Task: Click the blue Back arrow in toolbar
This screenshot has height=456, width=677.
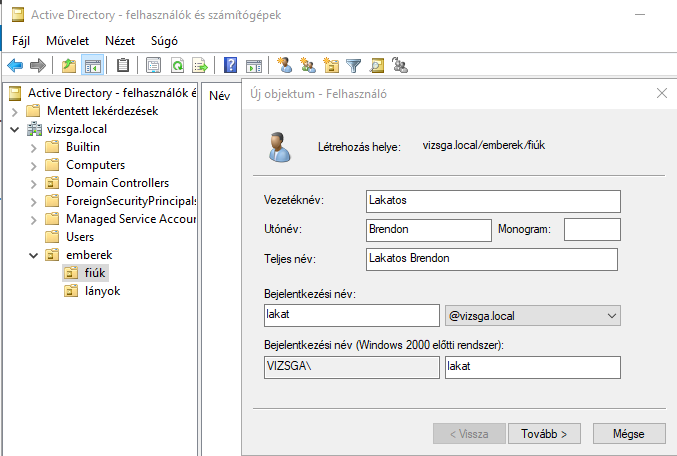Action: (x=15, y=66)
